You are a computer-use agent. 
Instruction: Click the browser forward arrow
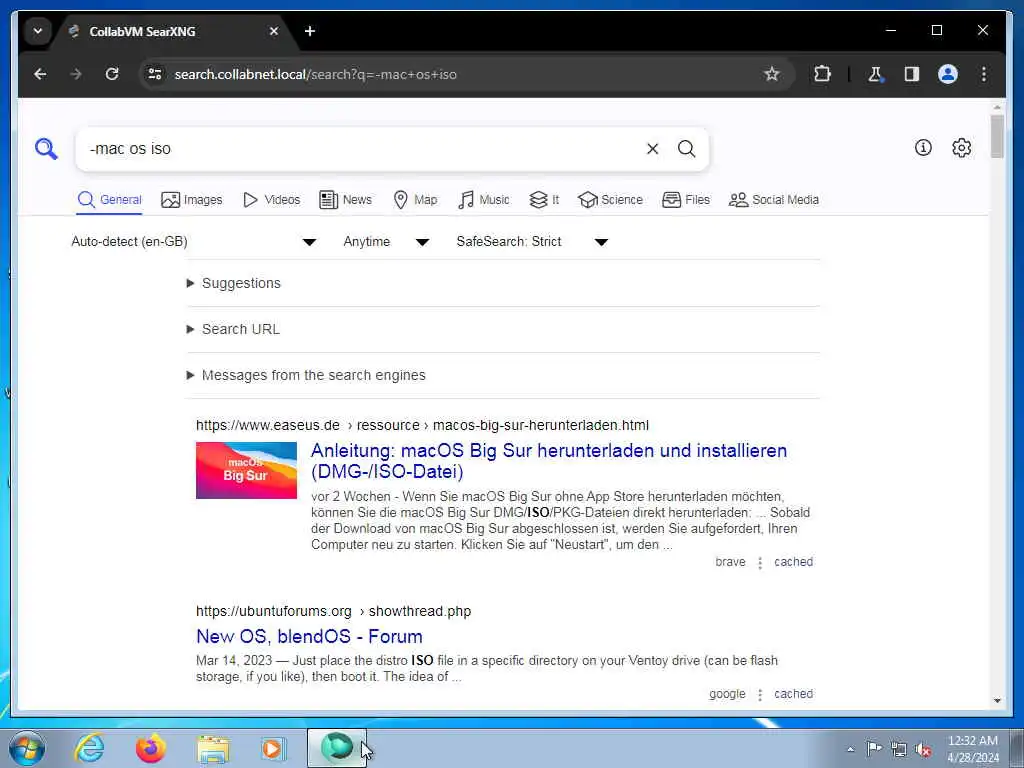tap(76, 74)
